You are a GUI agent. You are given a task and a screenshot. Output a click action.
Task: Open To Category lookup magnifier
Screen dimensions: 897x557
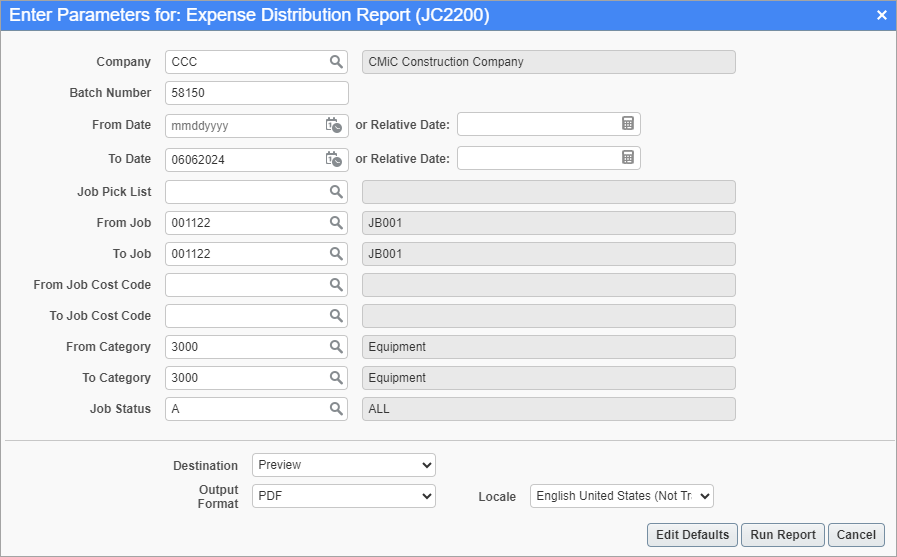click(336, 377)
